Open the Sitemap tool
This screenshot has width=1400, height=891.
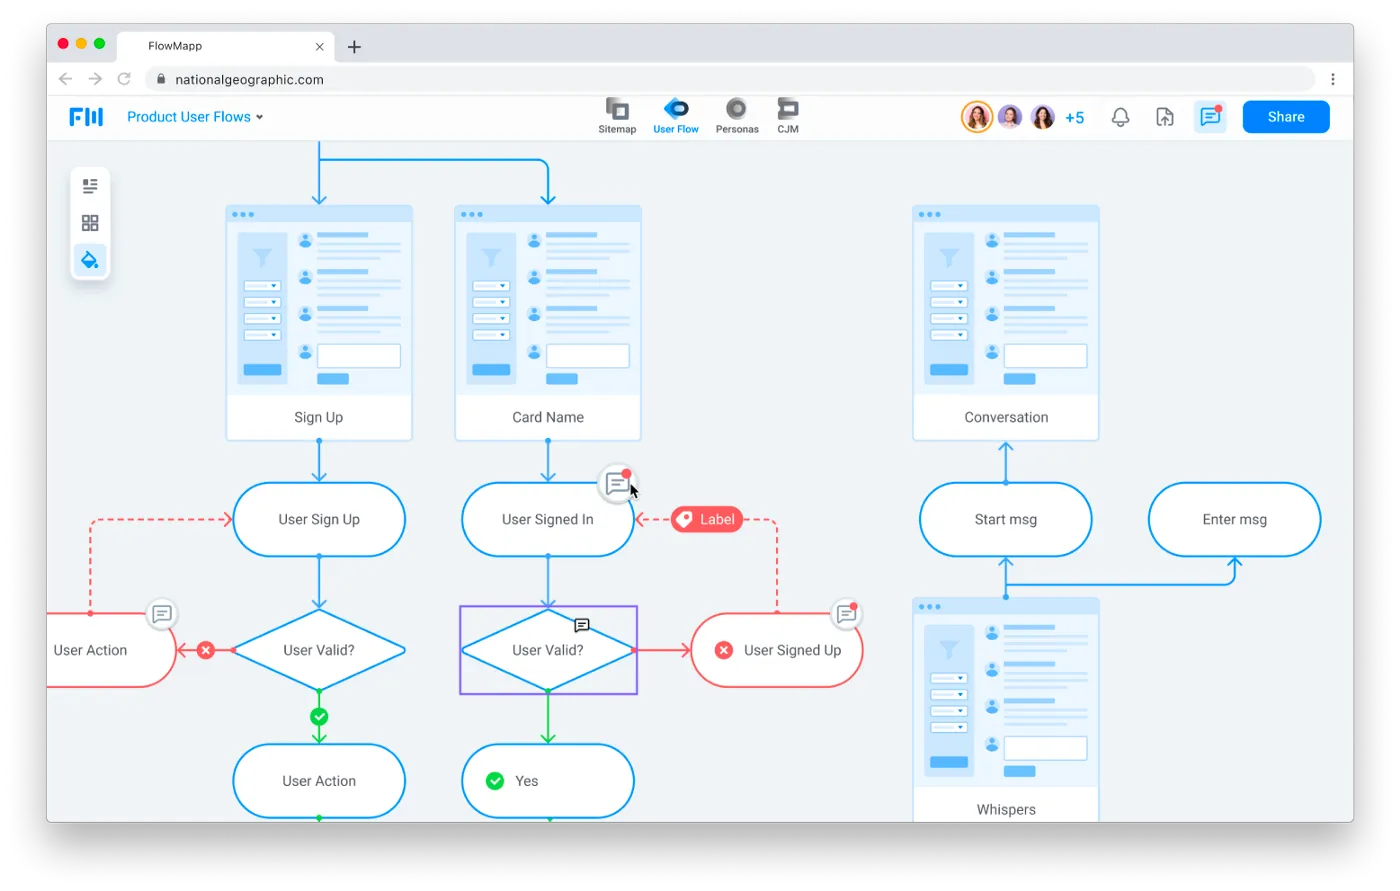tap(617, 116)
